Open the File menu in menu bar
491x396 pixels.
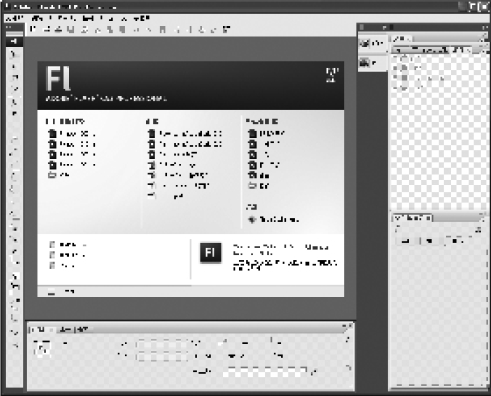click(14, 18)
